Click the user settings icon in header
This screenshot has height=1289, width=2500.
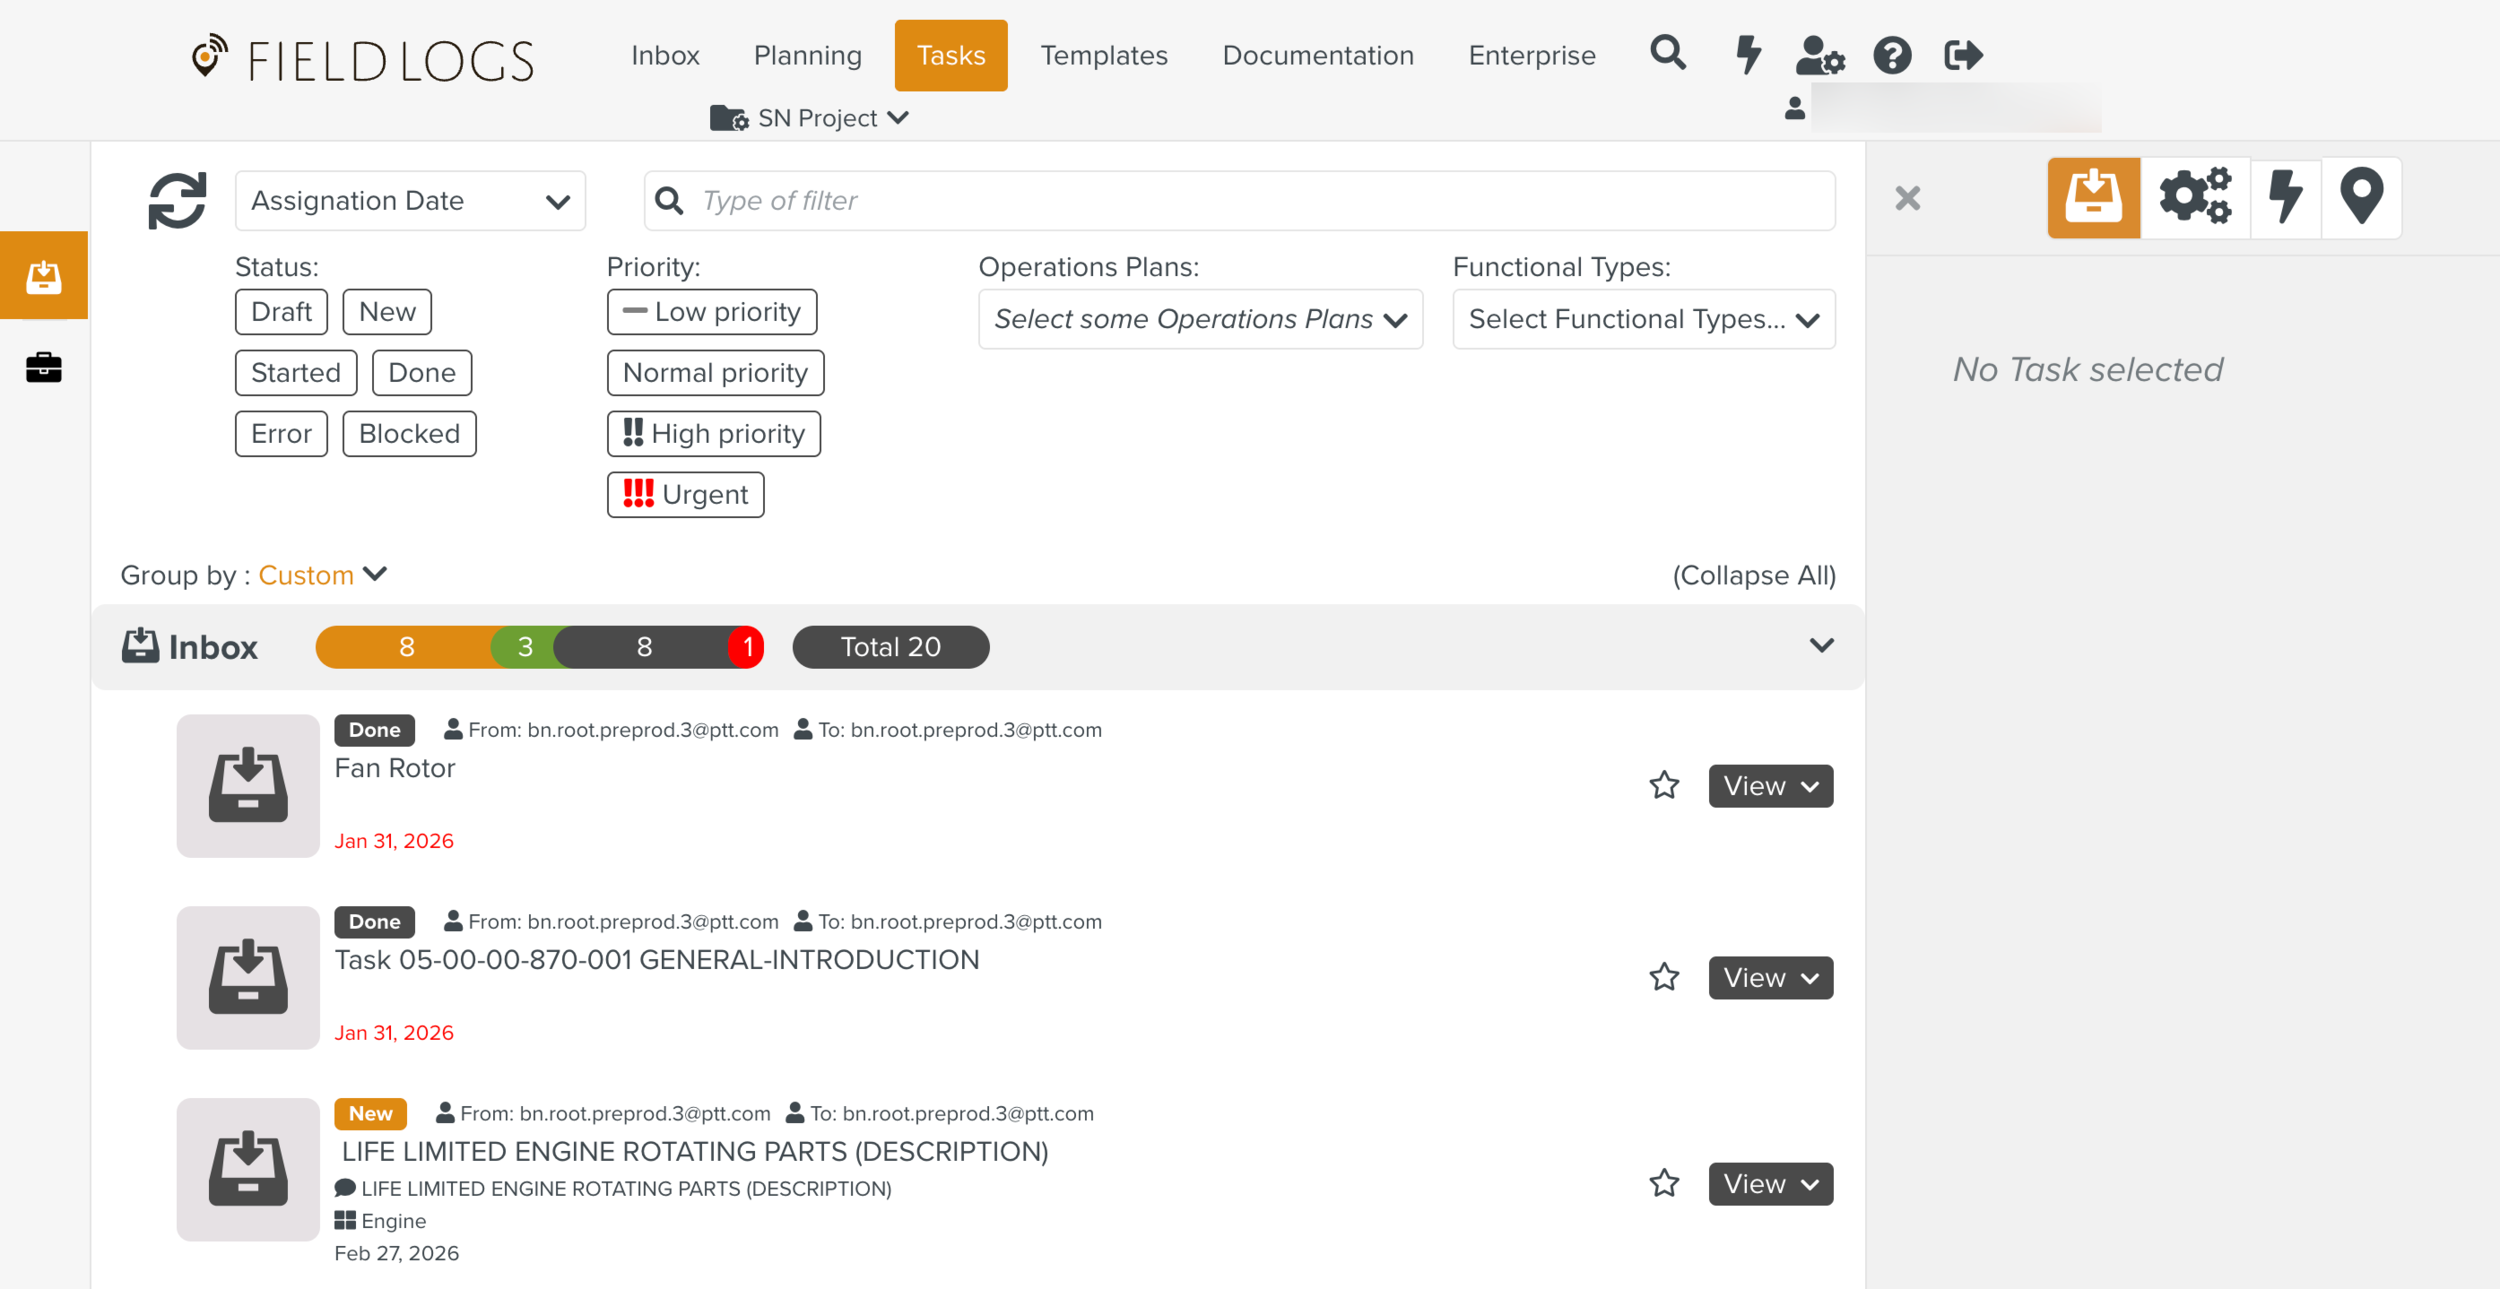1819,55
